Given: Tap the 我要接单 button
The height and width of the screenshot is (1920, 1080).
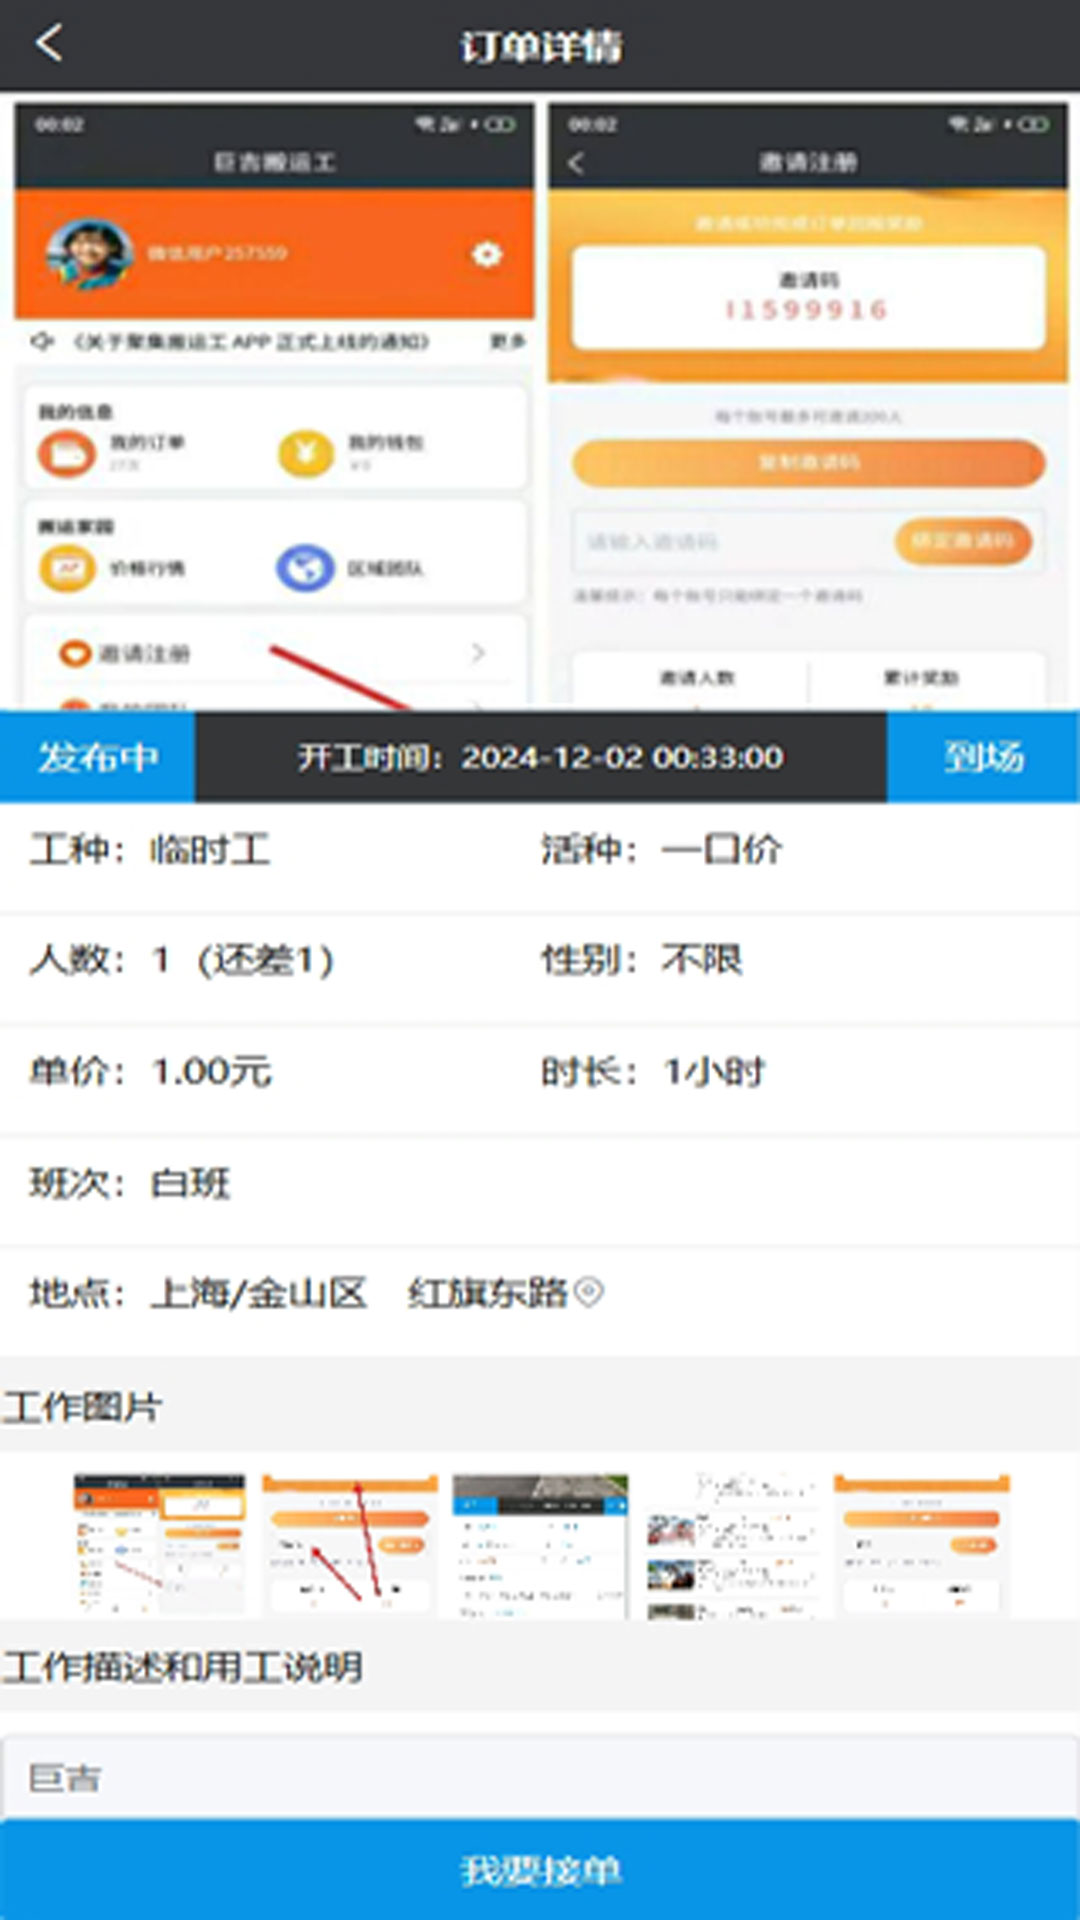Looking at the screenshot, I should pos(540,1869).
